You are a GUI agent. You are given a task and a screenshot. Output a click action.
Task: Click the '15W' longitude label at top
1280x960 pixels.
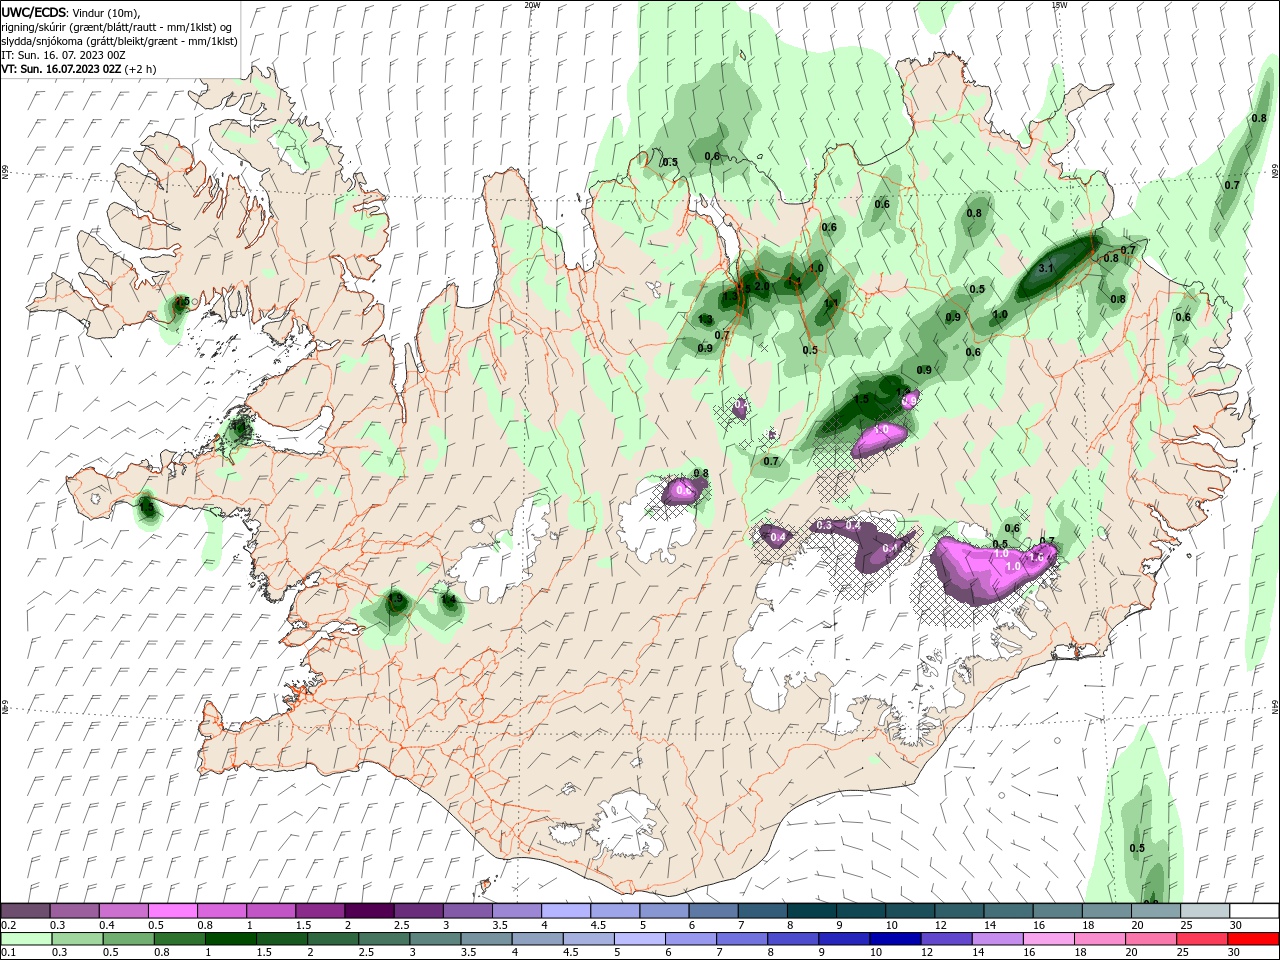pos(1058,5)
